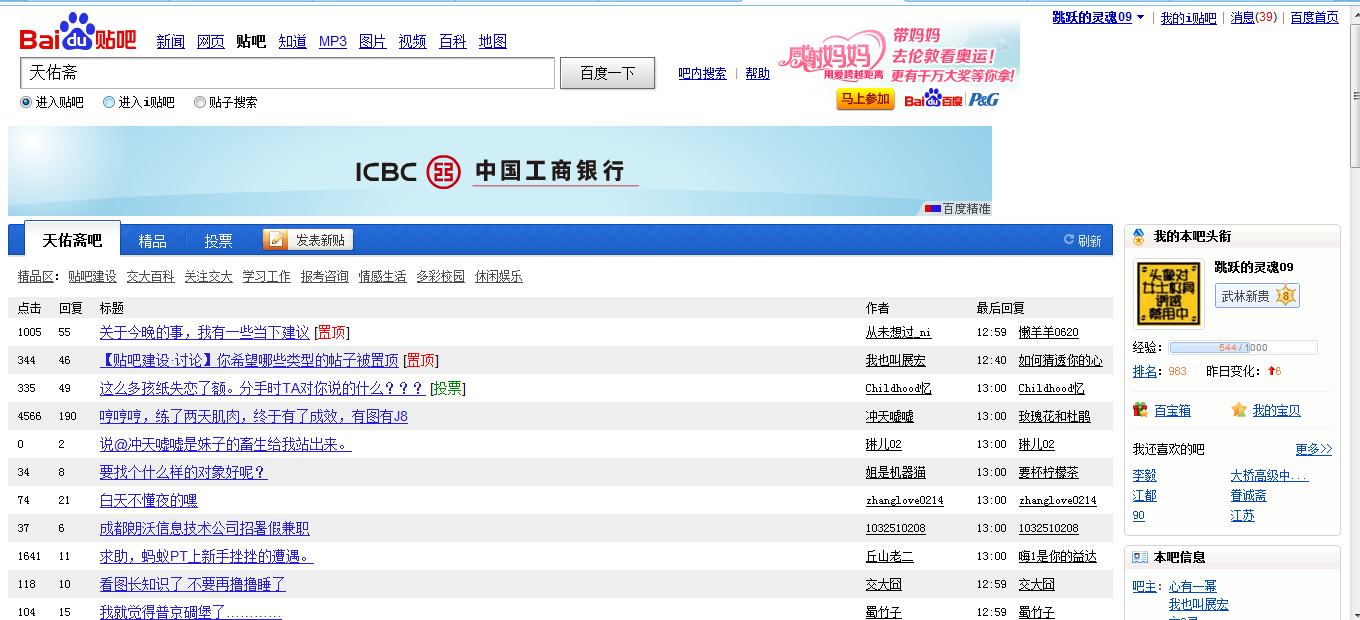The width and height of the screenshot is (1360, 620).
Task: Open 新闻 in top navigation
Action: 170,41
